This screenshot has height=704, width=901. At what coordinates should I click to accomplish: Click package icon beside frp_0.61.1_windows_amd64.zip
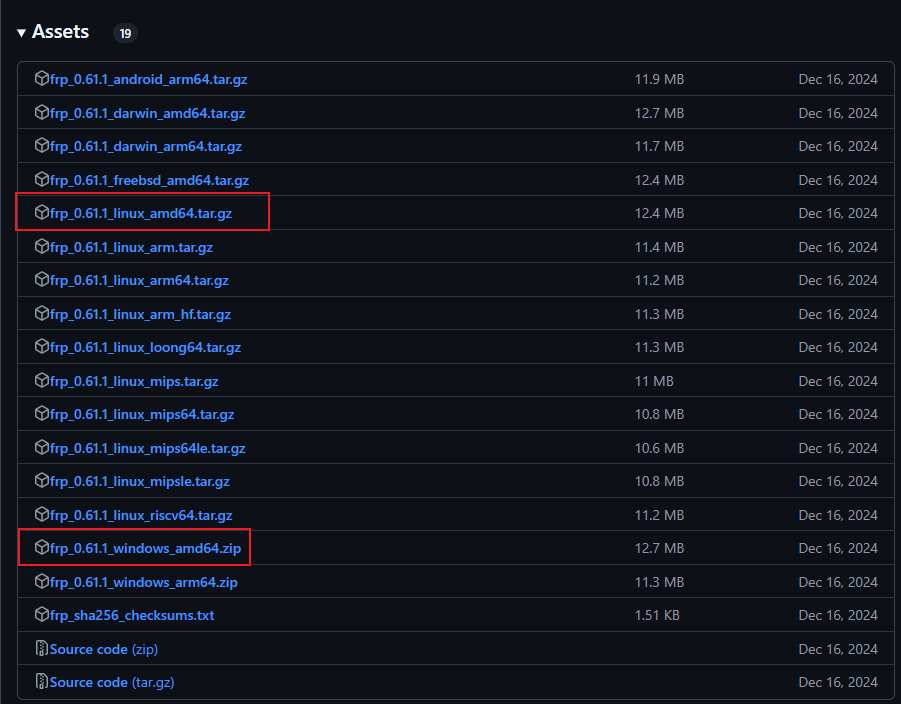[41, 548]
